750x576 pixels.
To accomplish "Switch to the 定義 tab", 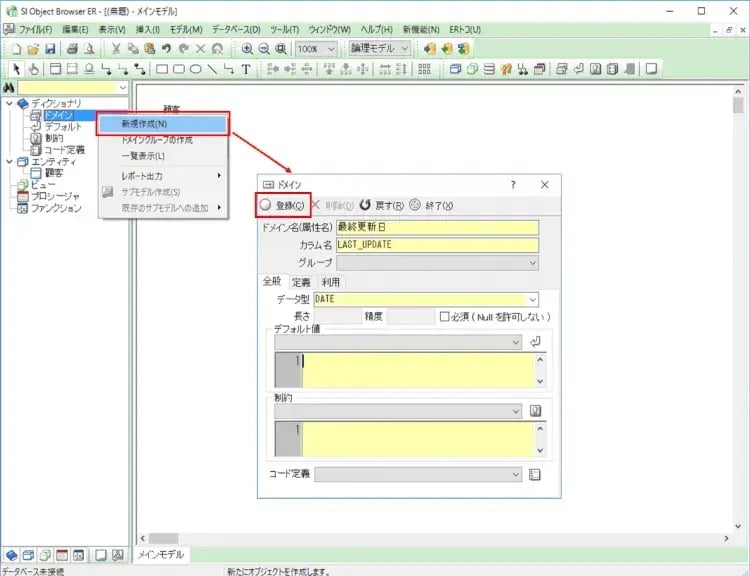I will click(301, 282).
